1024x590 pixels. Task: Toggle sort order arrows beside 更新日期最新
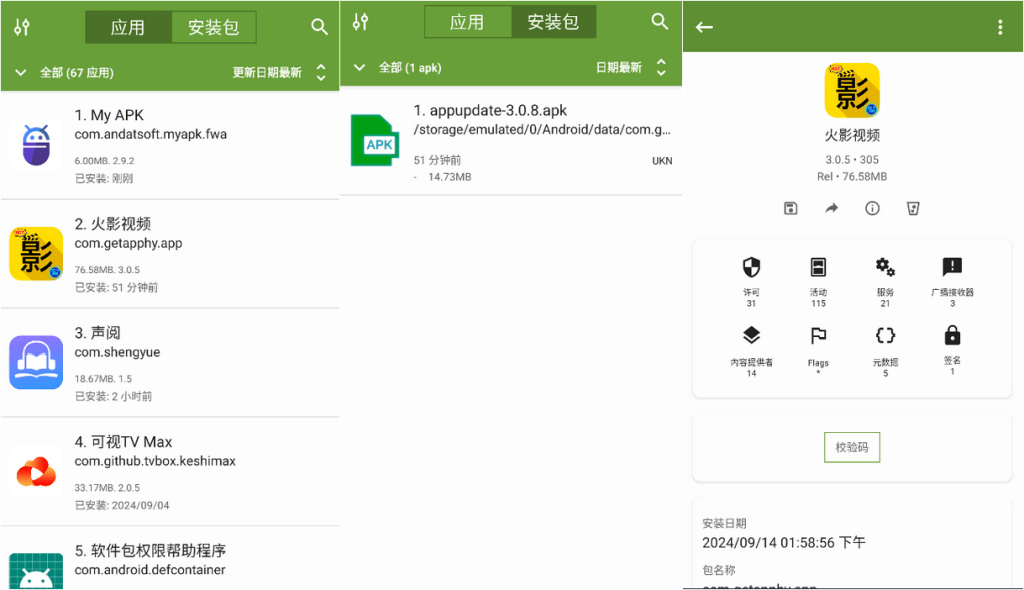click(x=321, y=72)
